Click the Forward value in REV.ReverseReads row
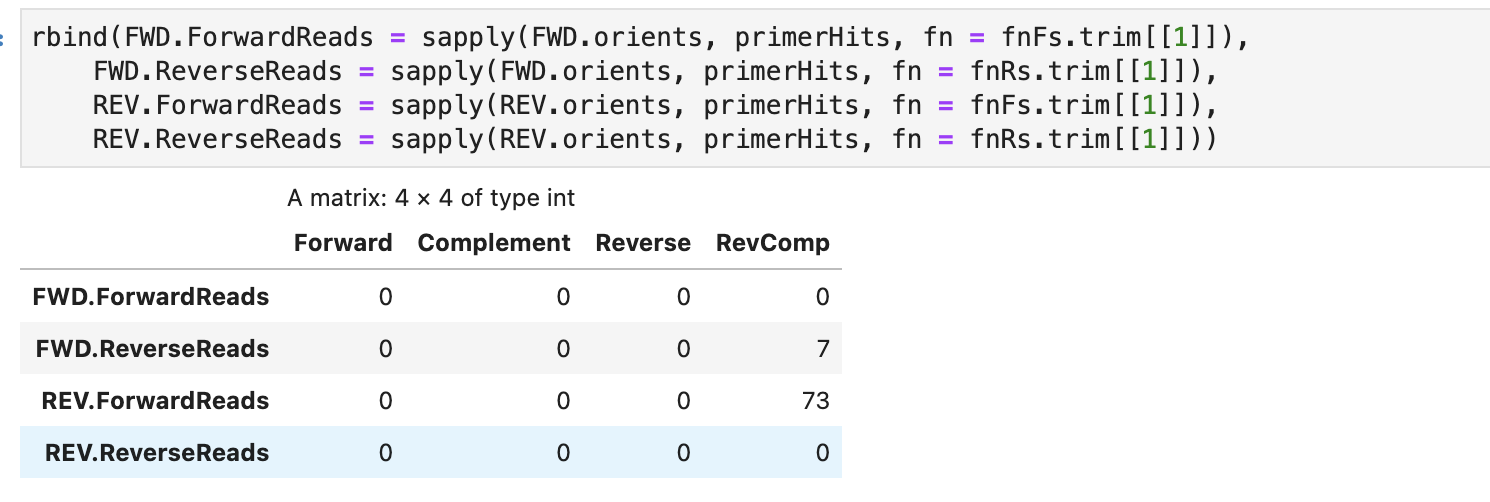The image size is (1490, 502). (x=386, y=453)
